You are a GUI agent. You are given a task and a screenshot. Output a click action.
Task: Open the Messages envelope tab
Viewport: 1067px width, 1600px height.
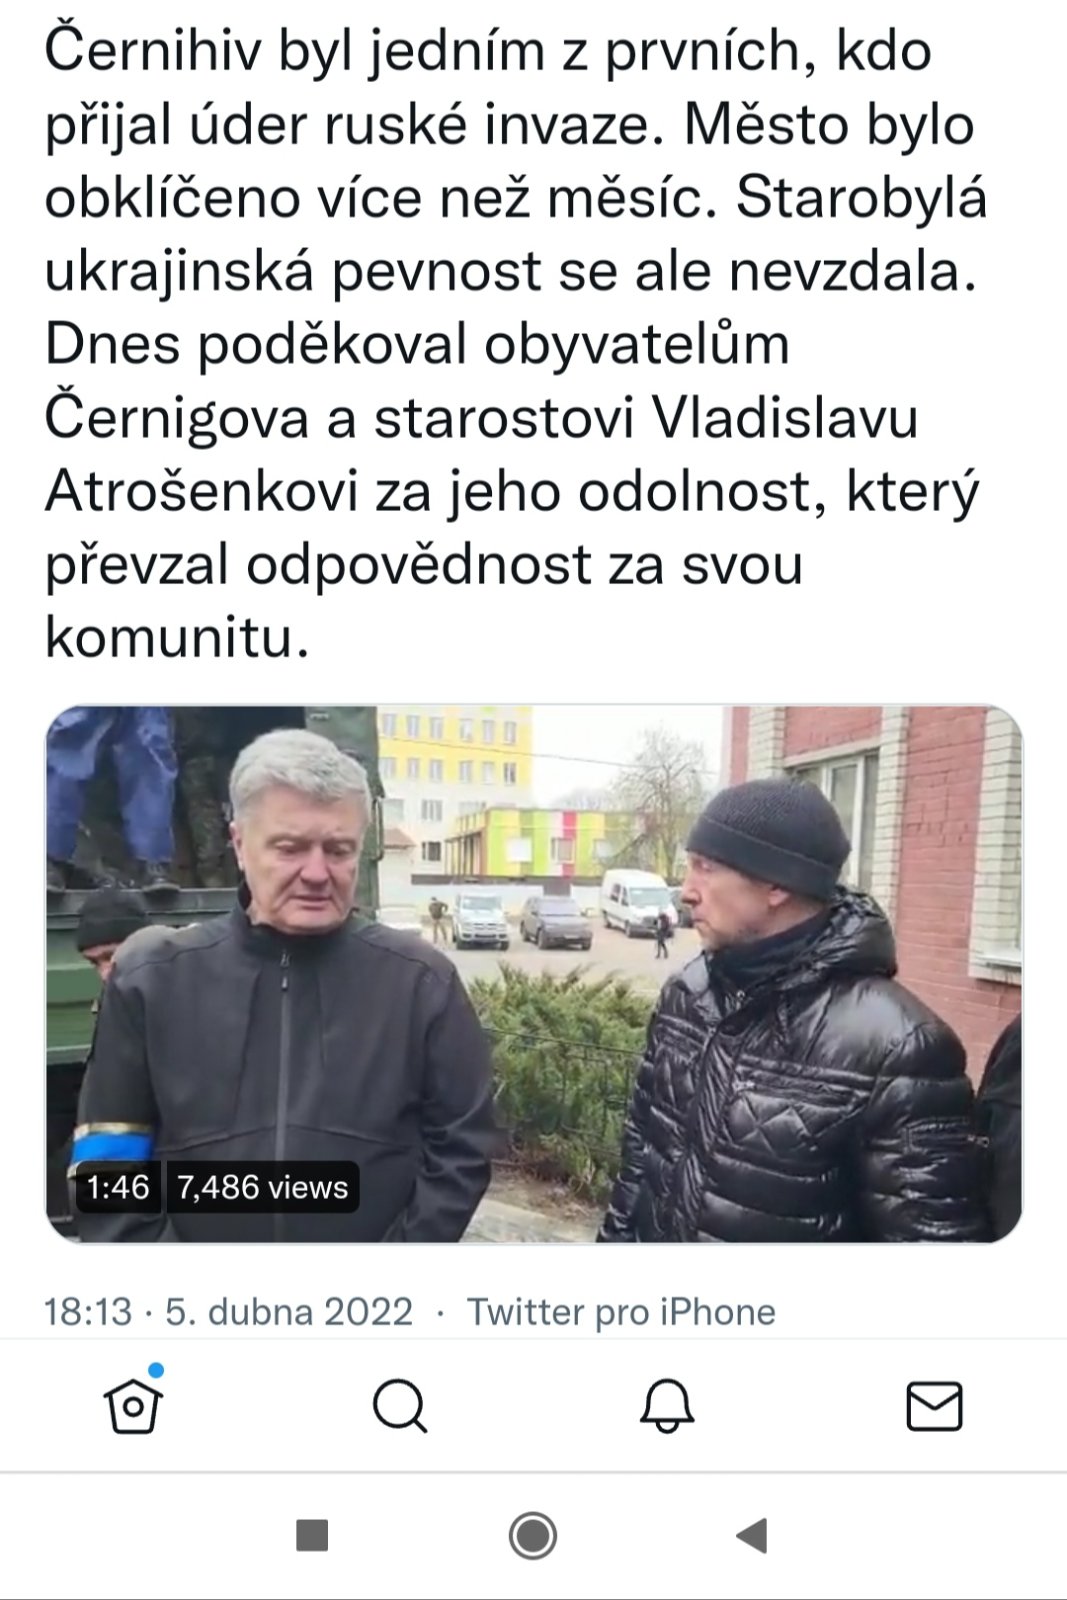(934, 1407)
